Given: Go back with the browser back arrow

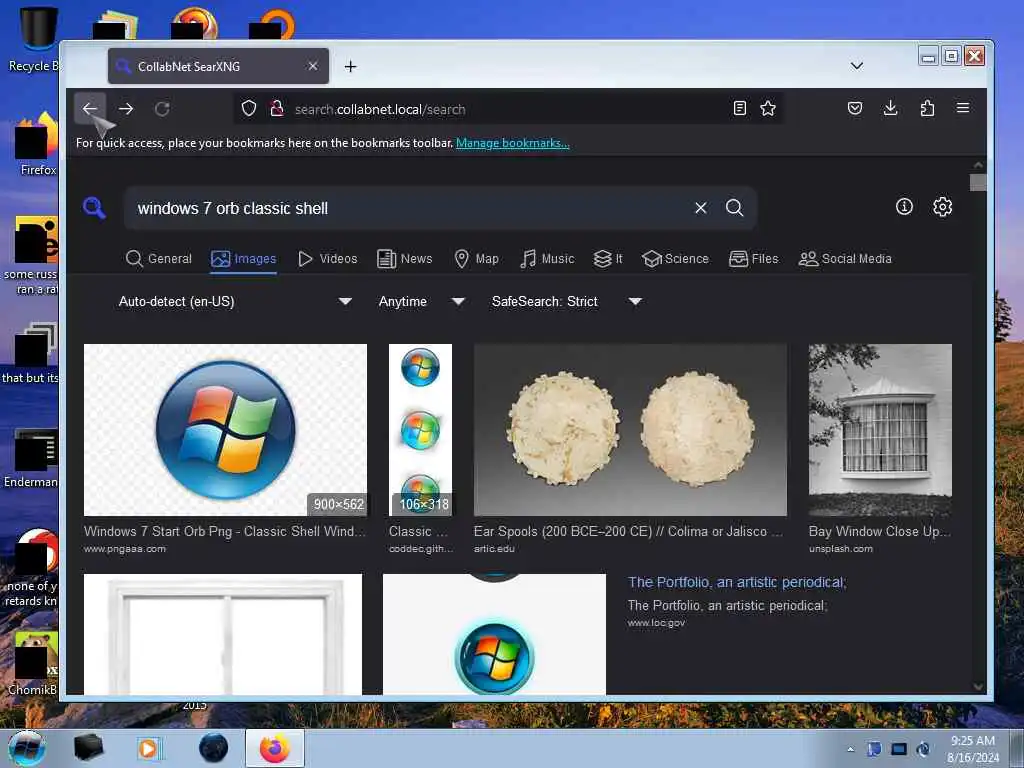Looking at the screenshot, I should coord(90,108).
